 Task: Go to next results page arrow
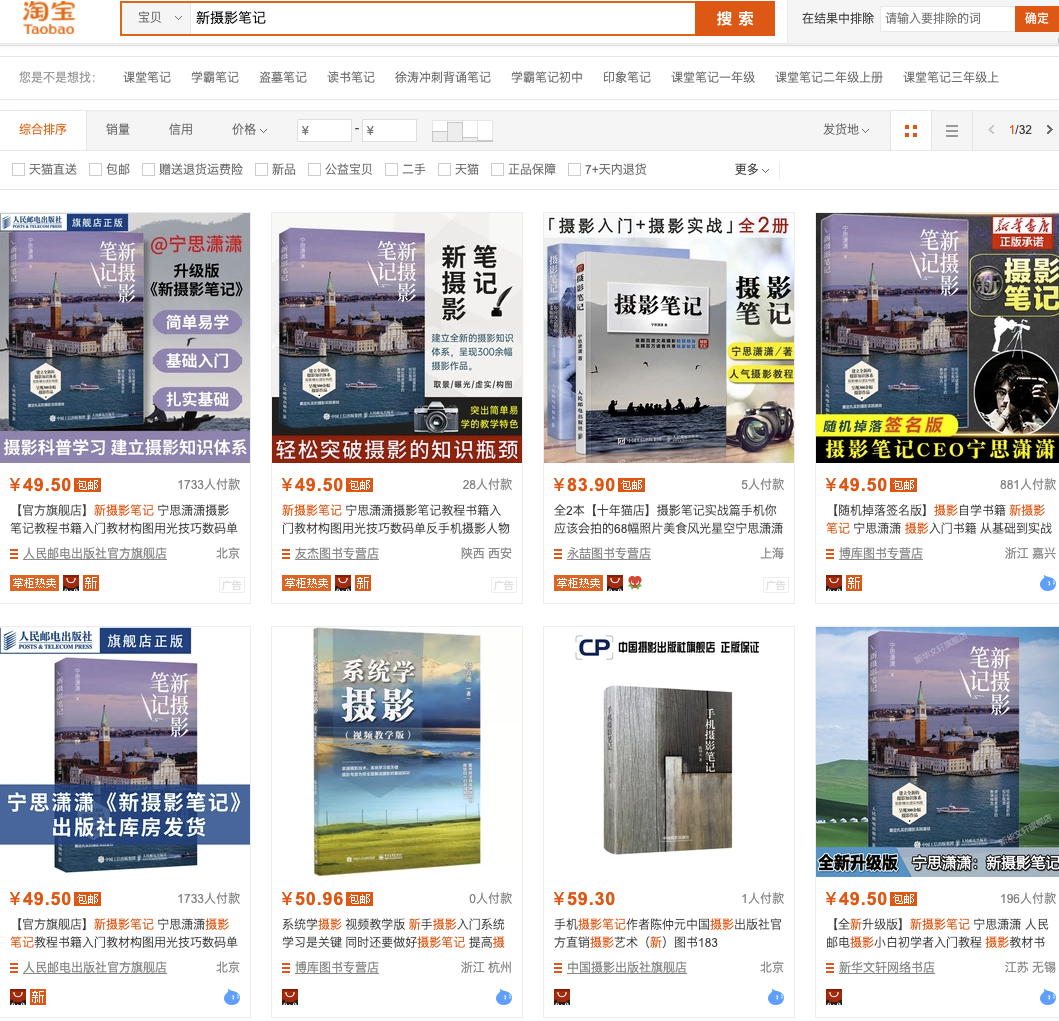click(x=1049, y=130)
